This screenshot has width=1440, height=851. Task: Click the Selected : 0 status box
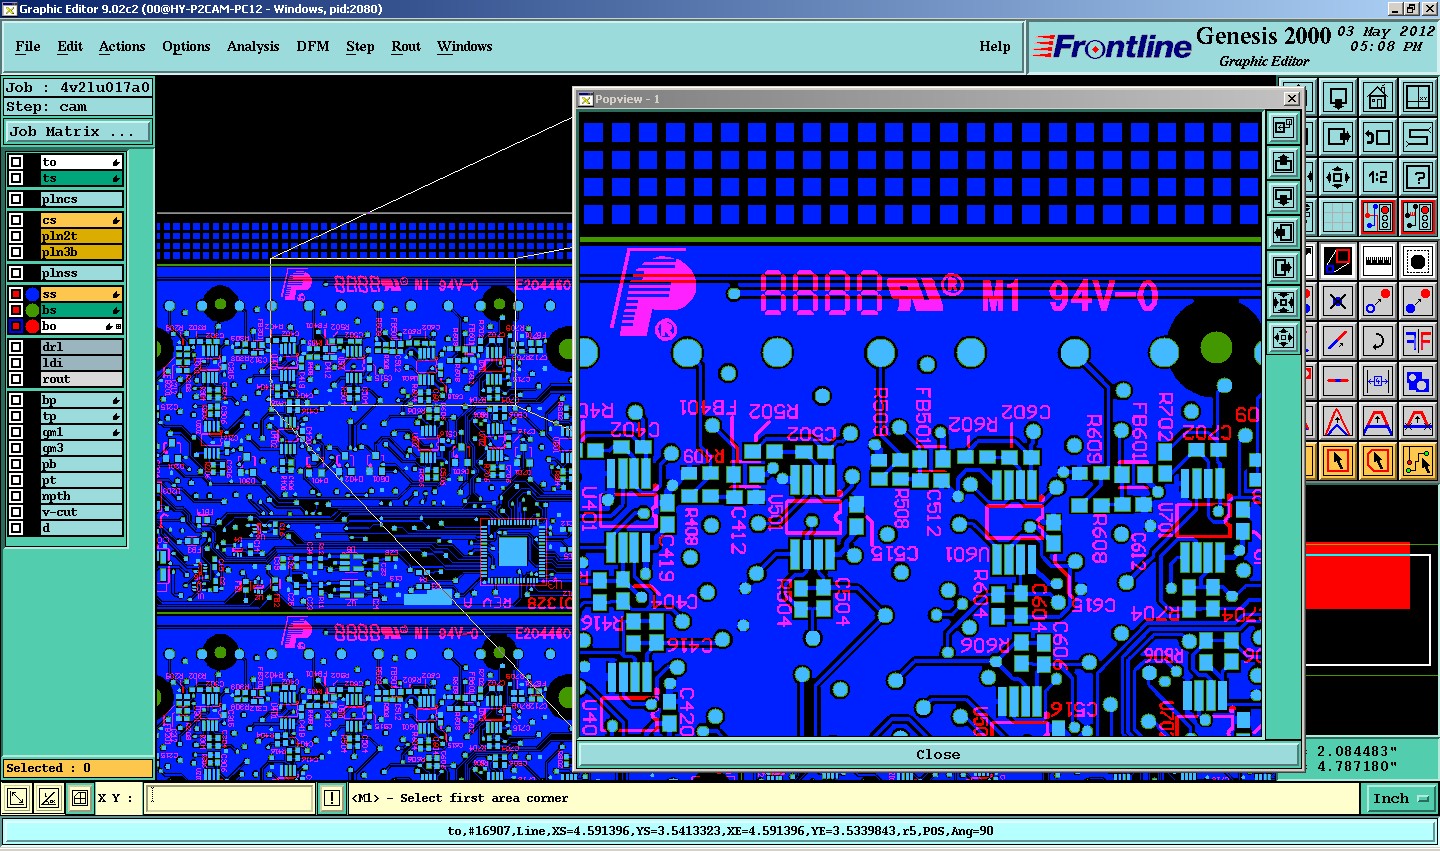78,768
